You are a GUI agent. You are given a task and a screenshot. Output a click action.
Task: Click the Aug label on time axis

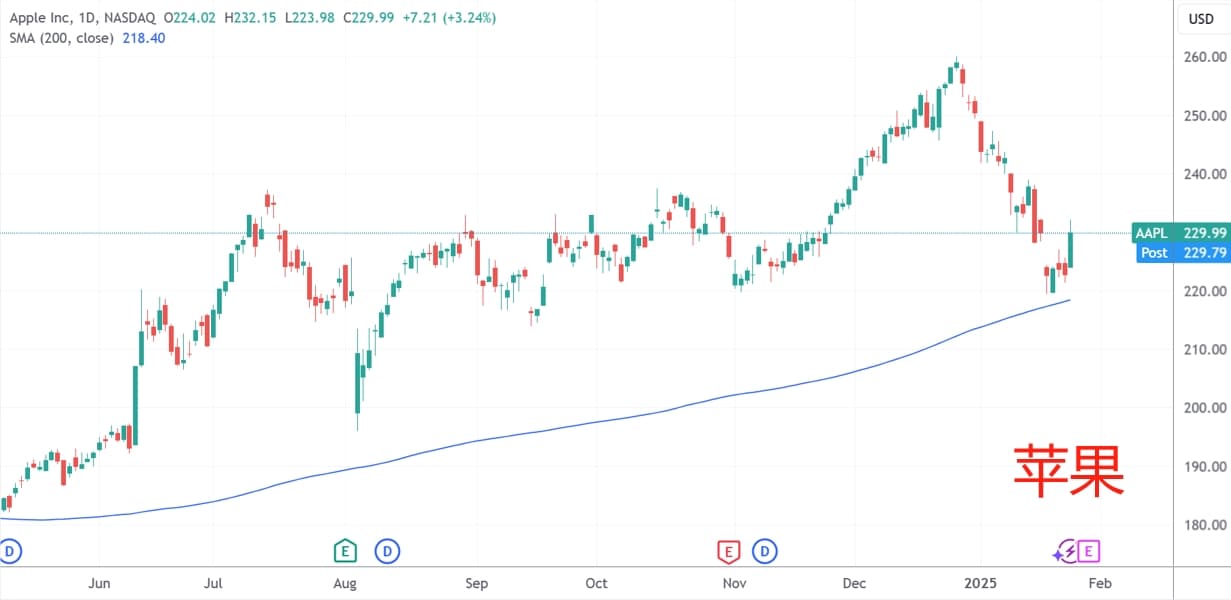(x=345, y=583)
